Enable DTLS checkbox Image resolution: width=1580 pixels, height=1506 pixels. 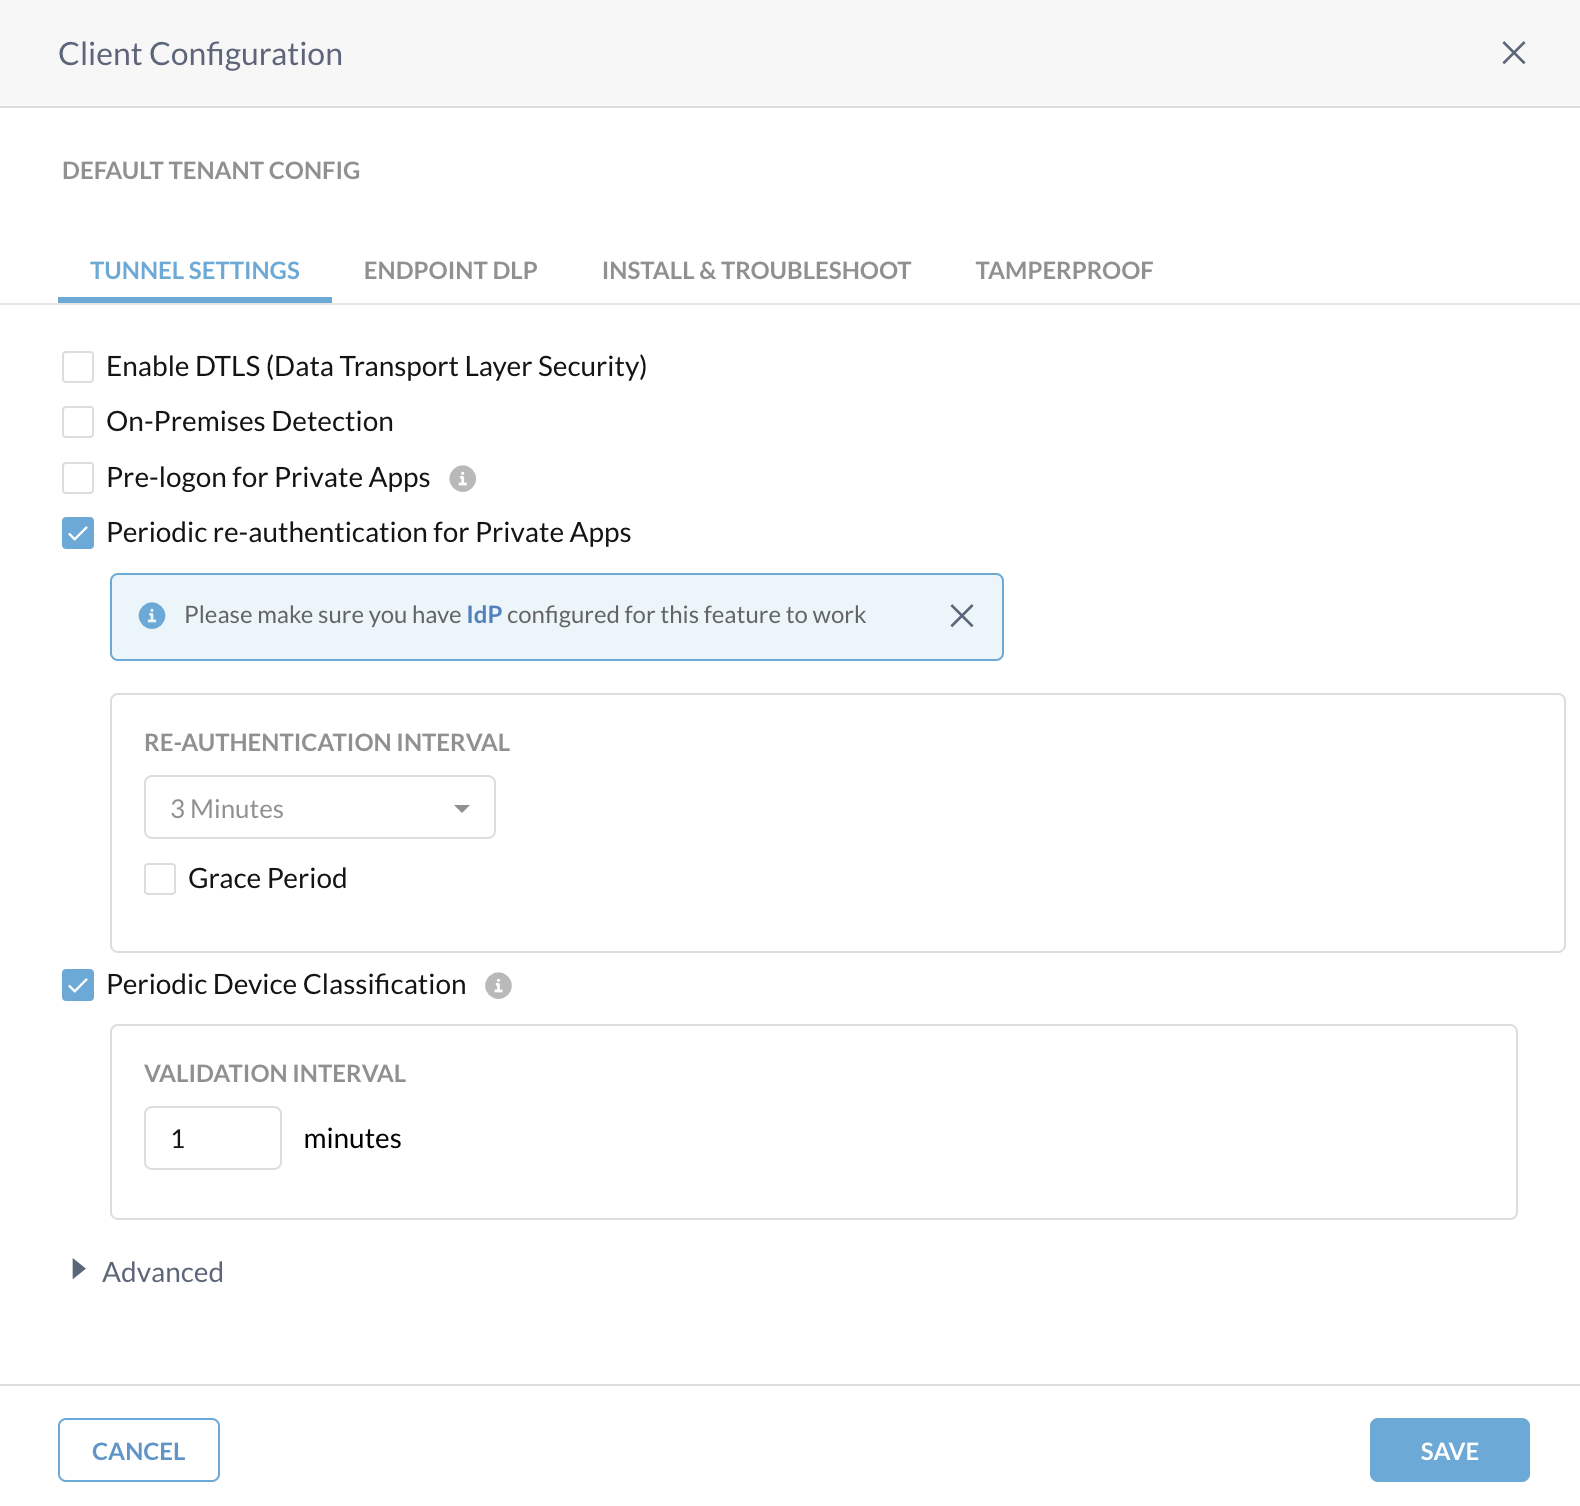78,367
